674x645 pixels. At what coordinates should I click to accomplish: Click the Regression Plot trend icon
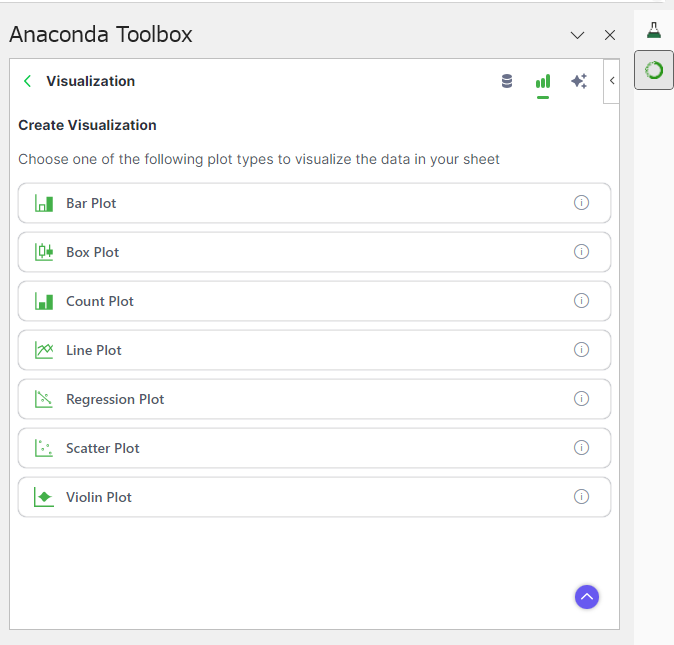44,399
